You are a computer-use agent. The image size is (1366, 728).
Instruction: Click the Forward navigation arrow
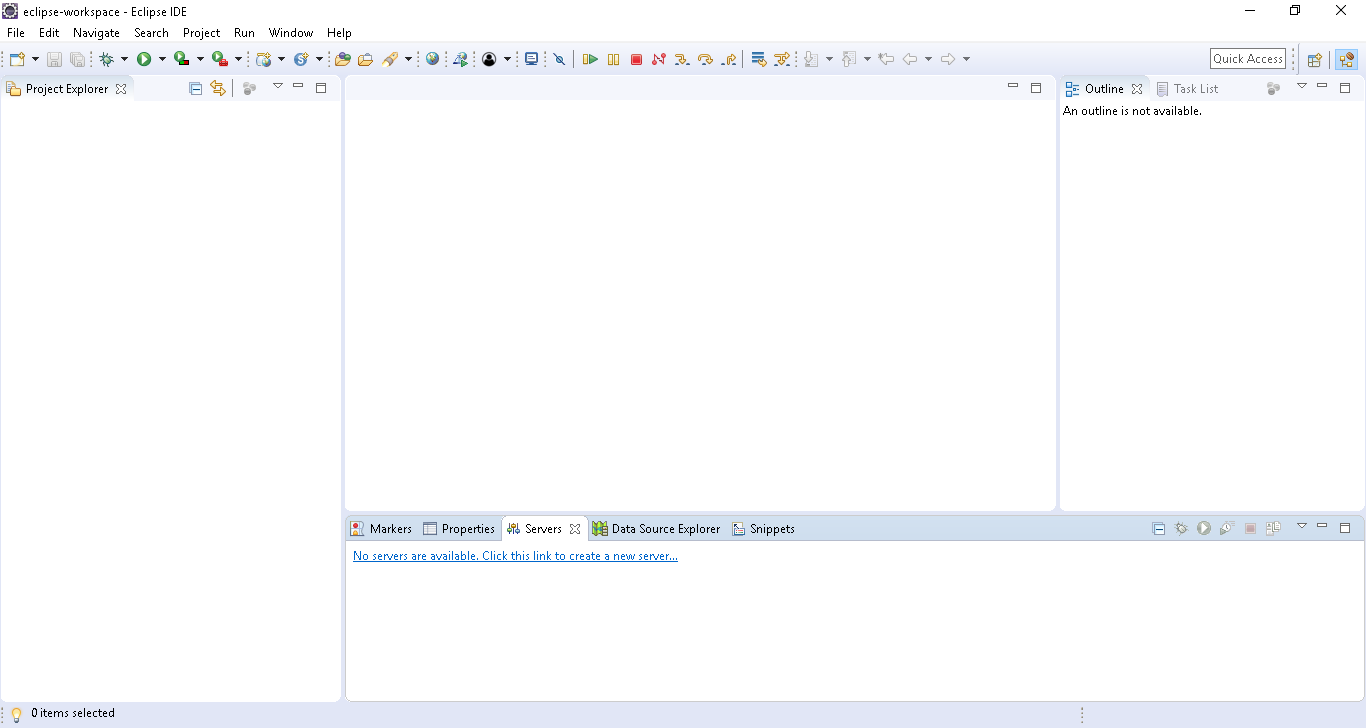pos(948,59)
